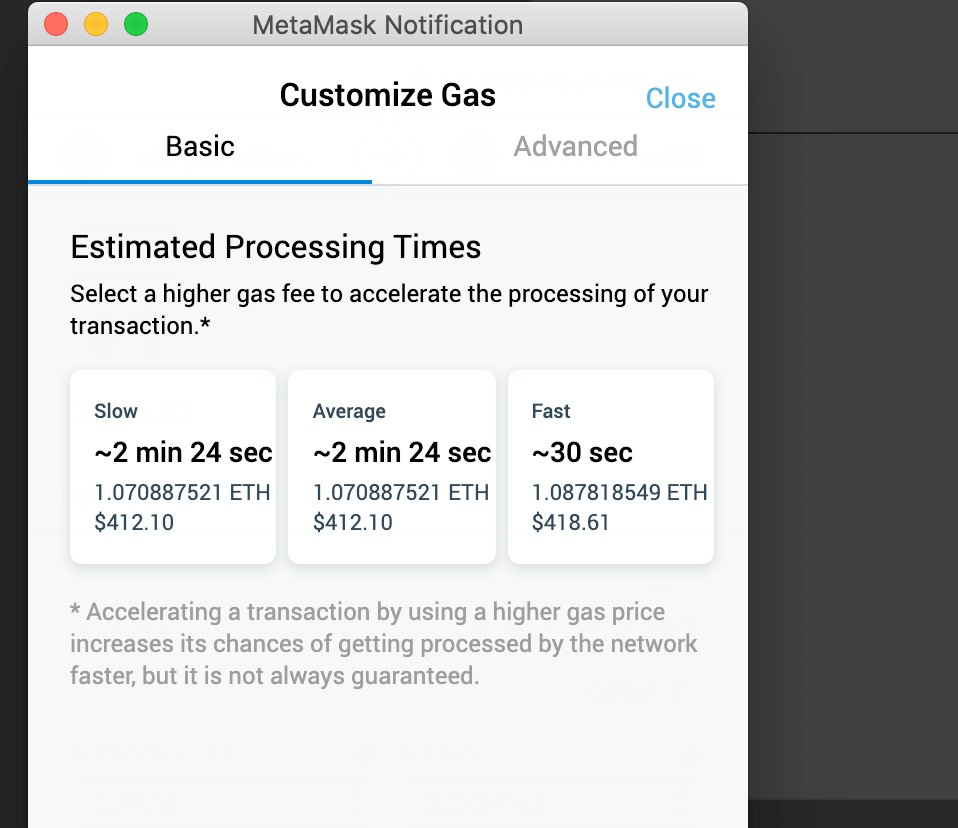Image resolution: width=958 pixels, height=828 pixels.
Task: Click the gray accelerating transaction footnote
Action: [384, 644]
